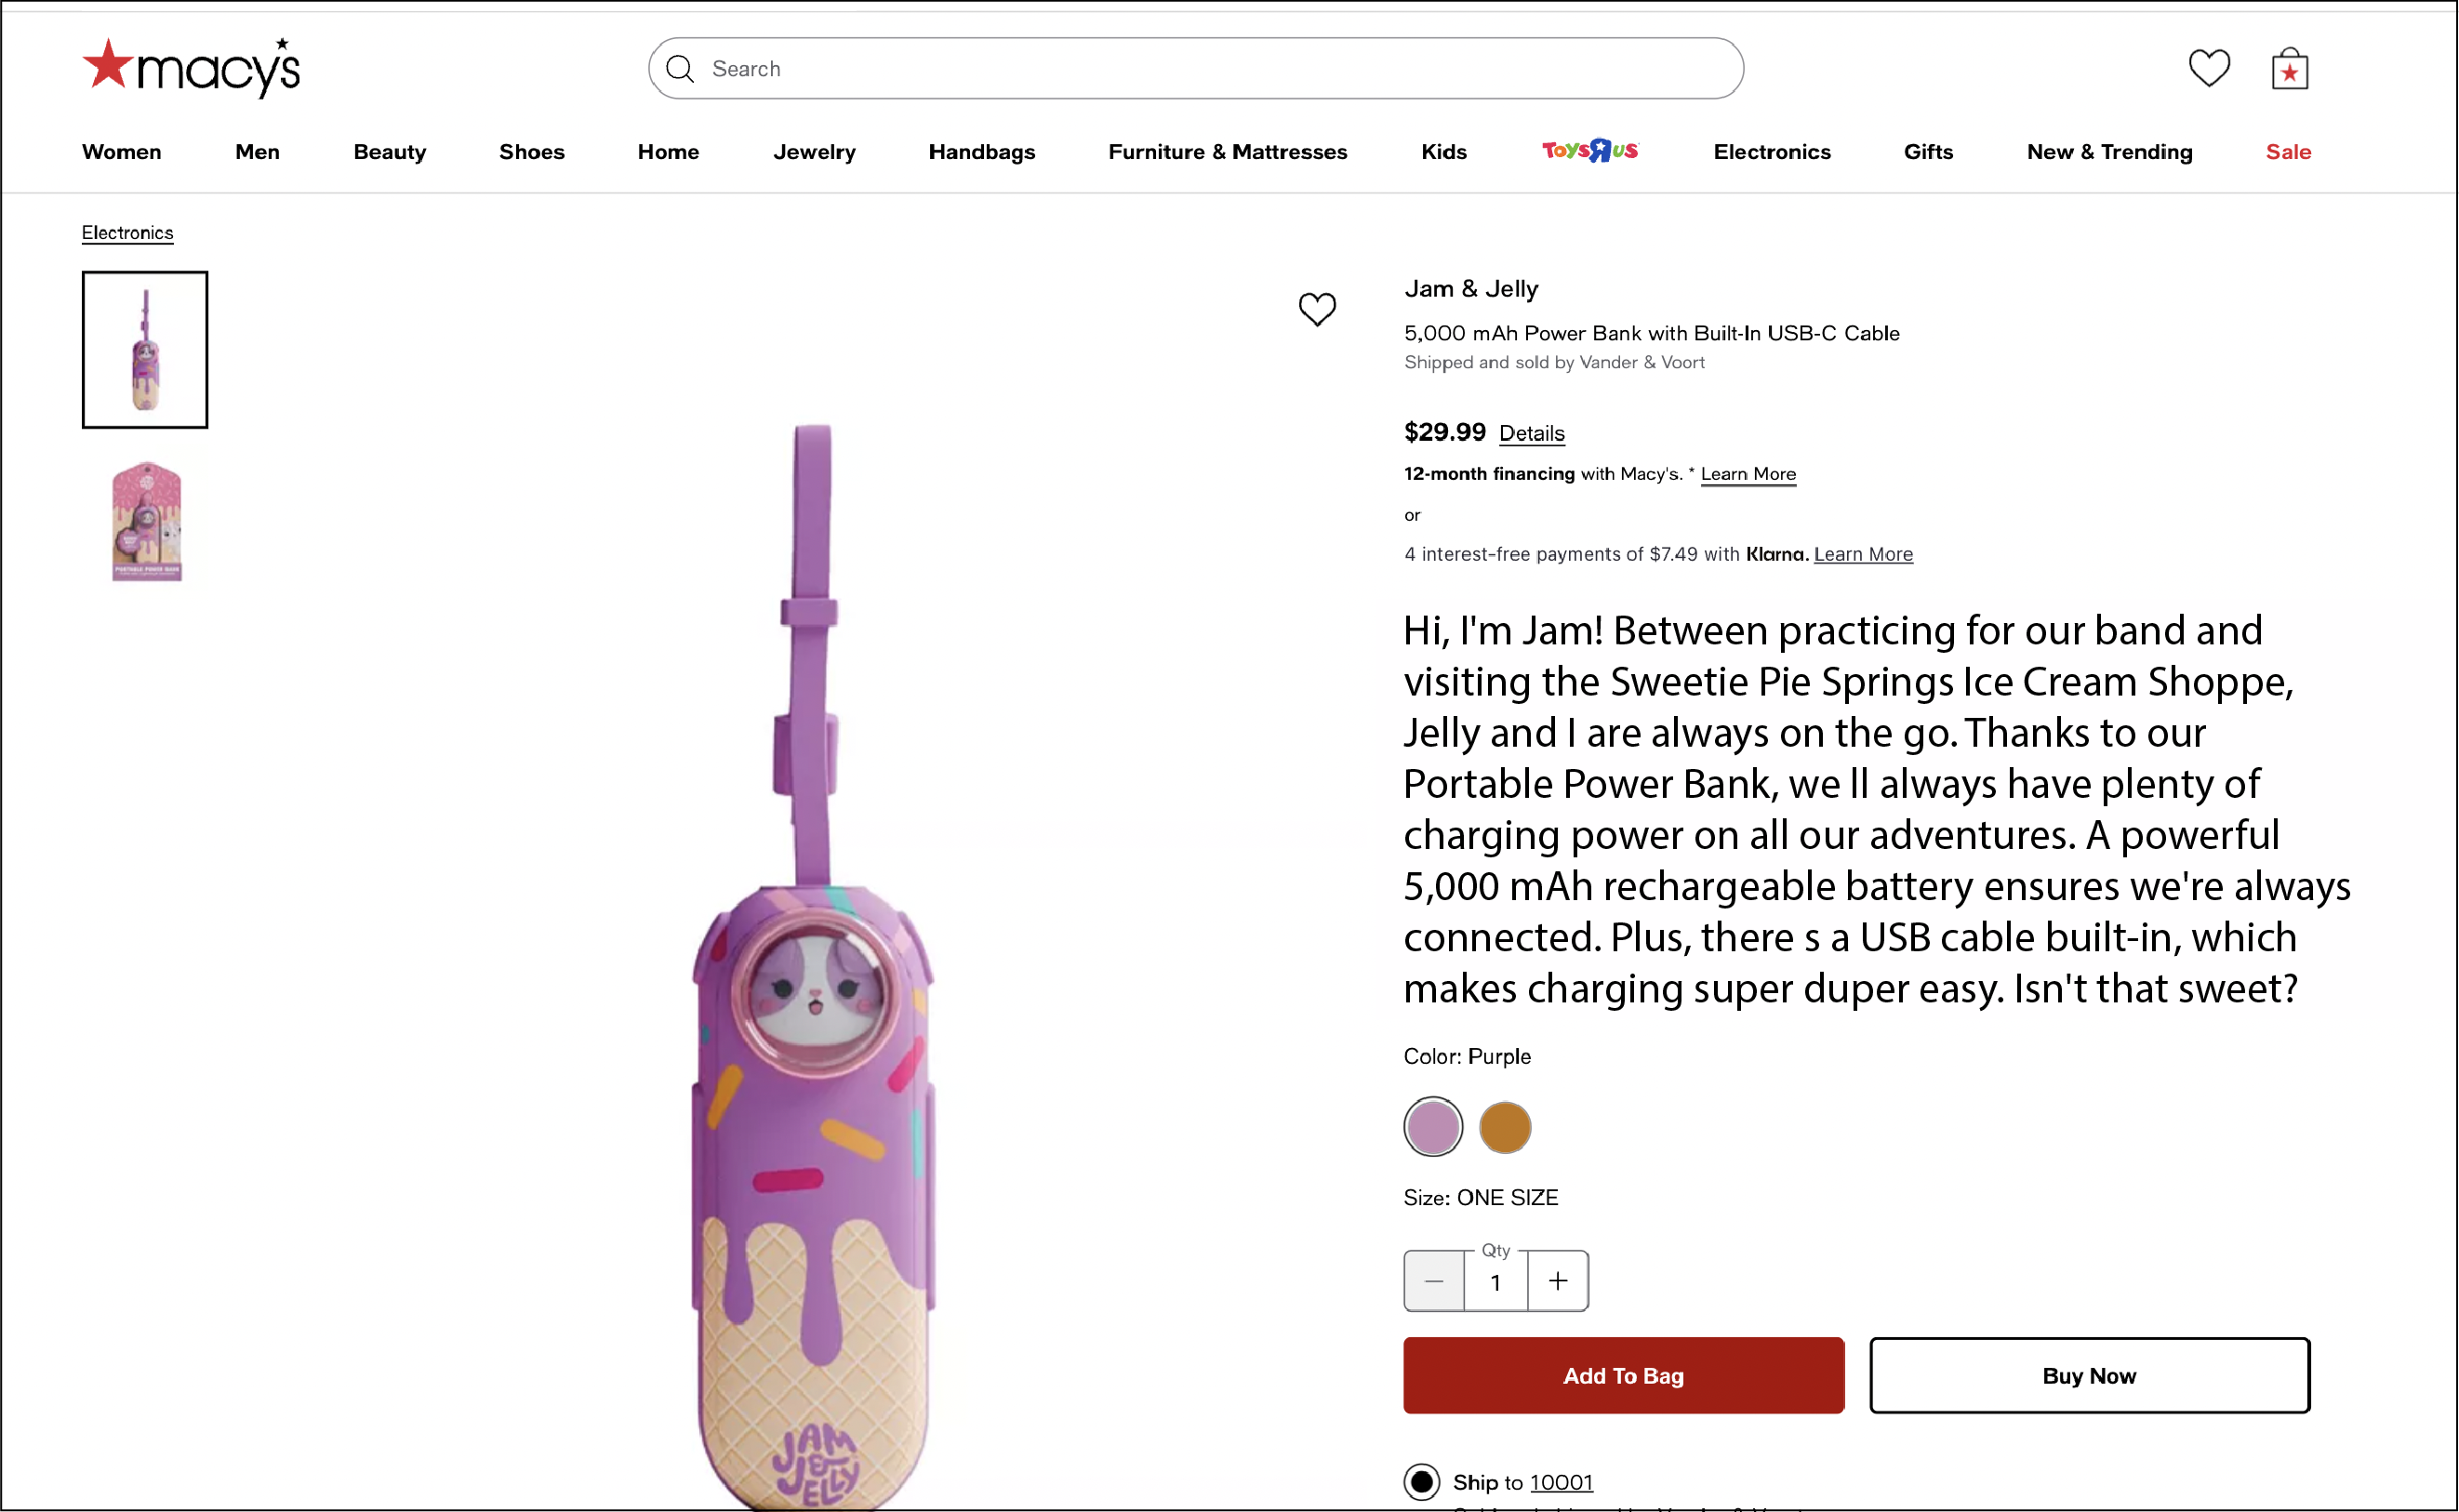Open the shopping bag icon

tap(2289, 70)
